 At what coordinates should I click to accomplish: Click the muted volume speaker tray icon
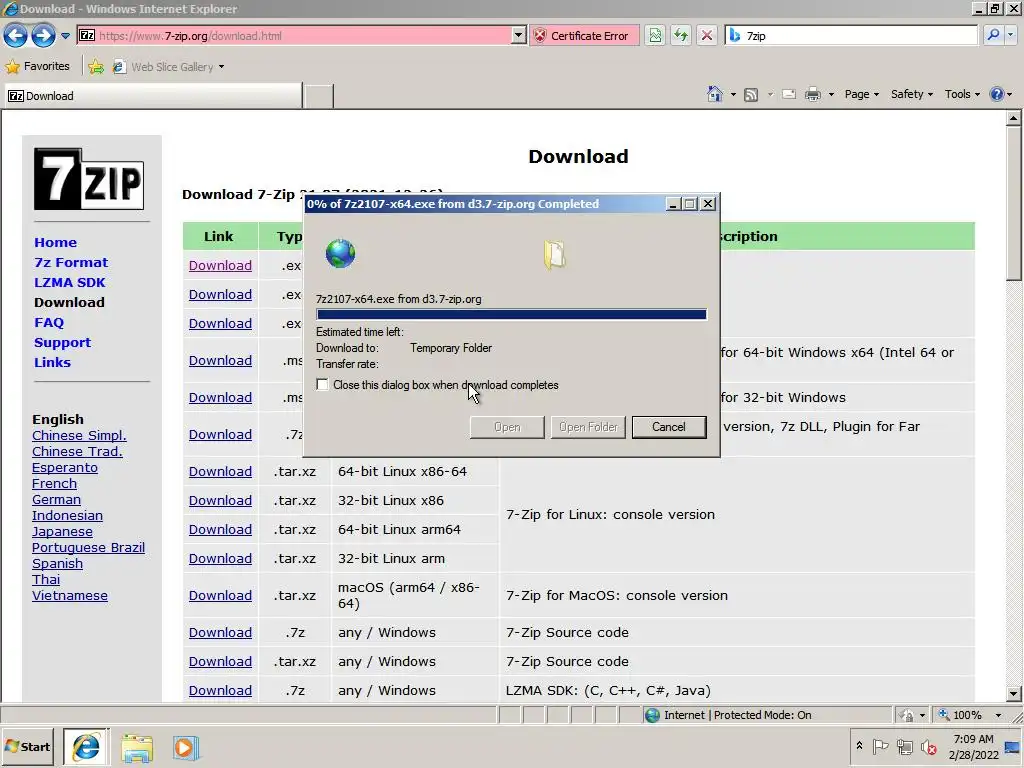pos(928,746)
